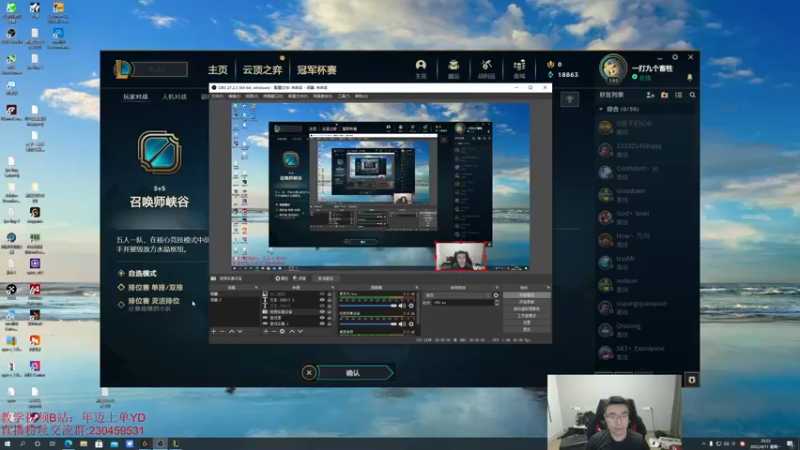Image resolution: width=800 pixels, height=450 pixels.
Task: Select friend Givedown
Action: (646, 194)
